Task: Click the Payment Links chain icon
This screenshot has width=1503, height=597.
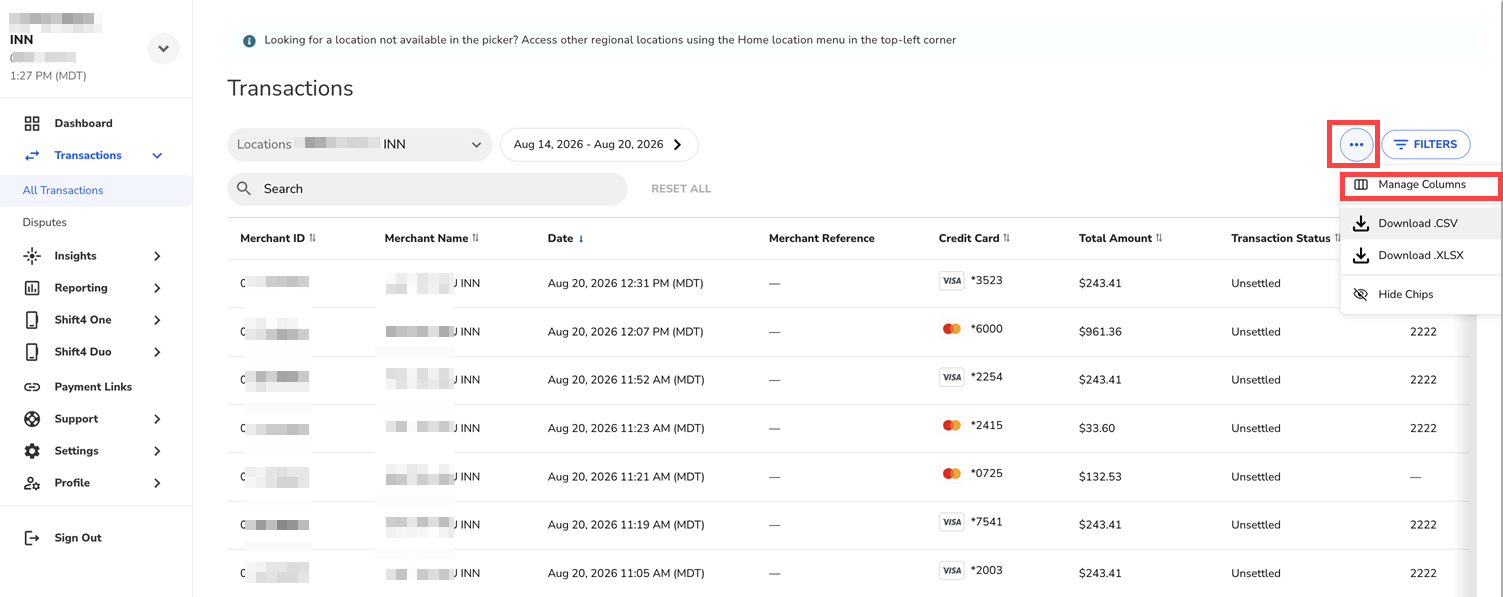Action: click(x=32, y=387)
